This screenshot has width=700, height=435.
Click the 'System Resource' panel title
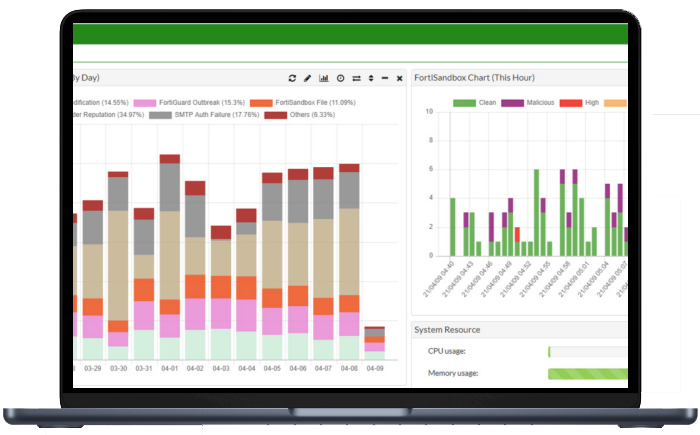click(x=447, y=330)
